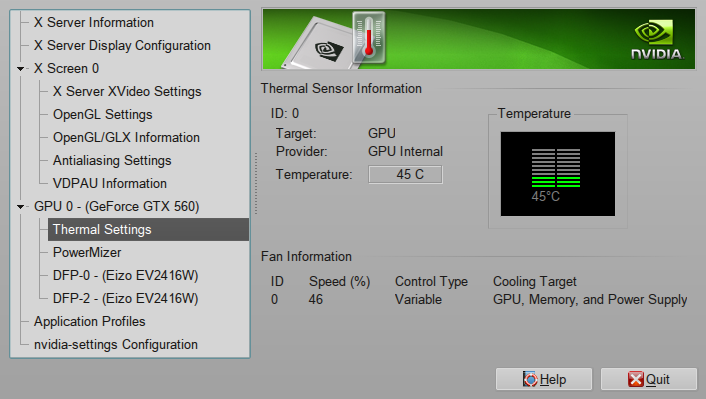Open VDPAU Information page
Viewport: 706px width, 399px height.
[110, 183]
